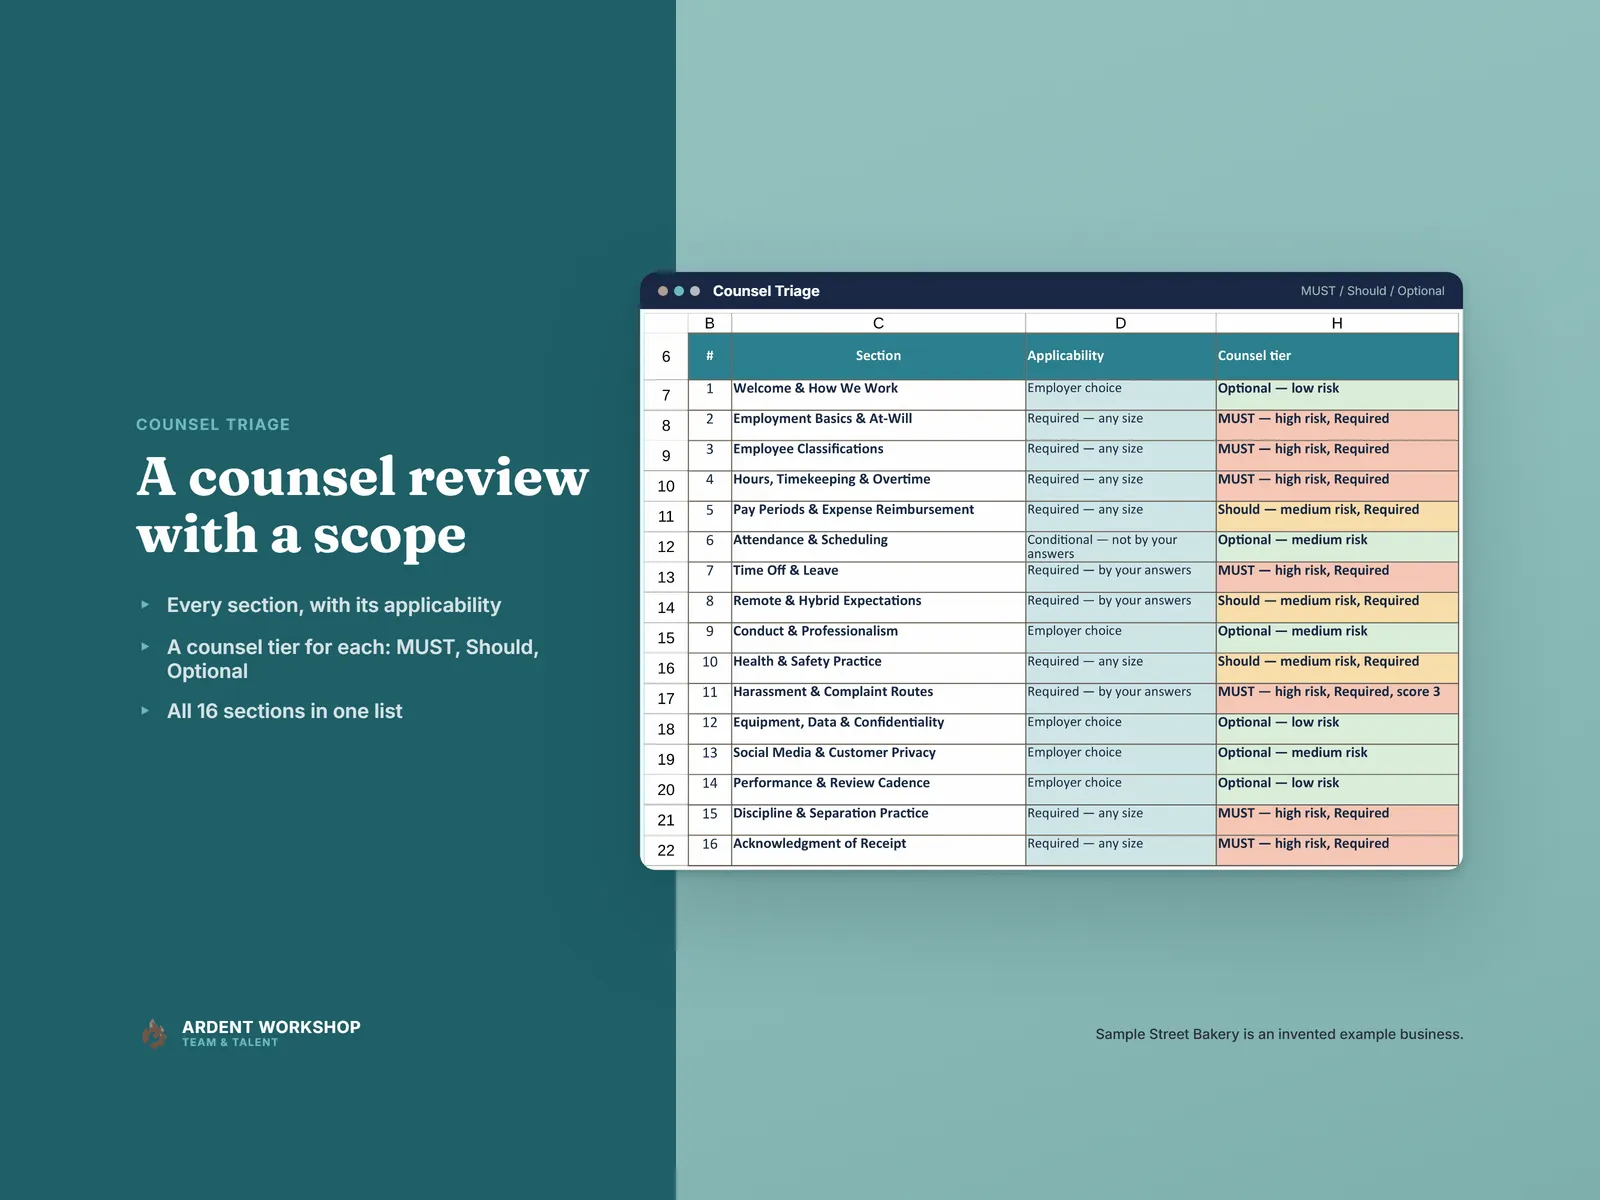Click the "#" header cell
1600x1200 pixels.
[x=710, y=356]
